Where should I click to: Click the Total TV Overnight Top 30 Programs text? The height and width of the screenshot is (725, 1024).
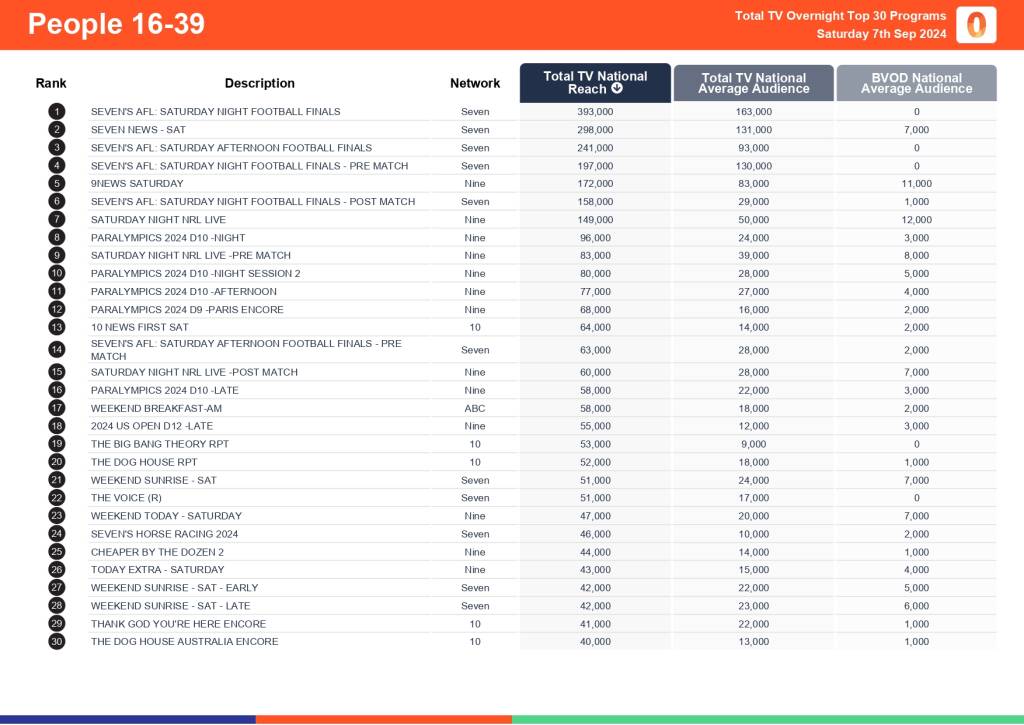point(840,16)
